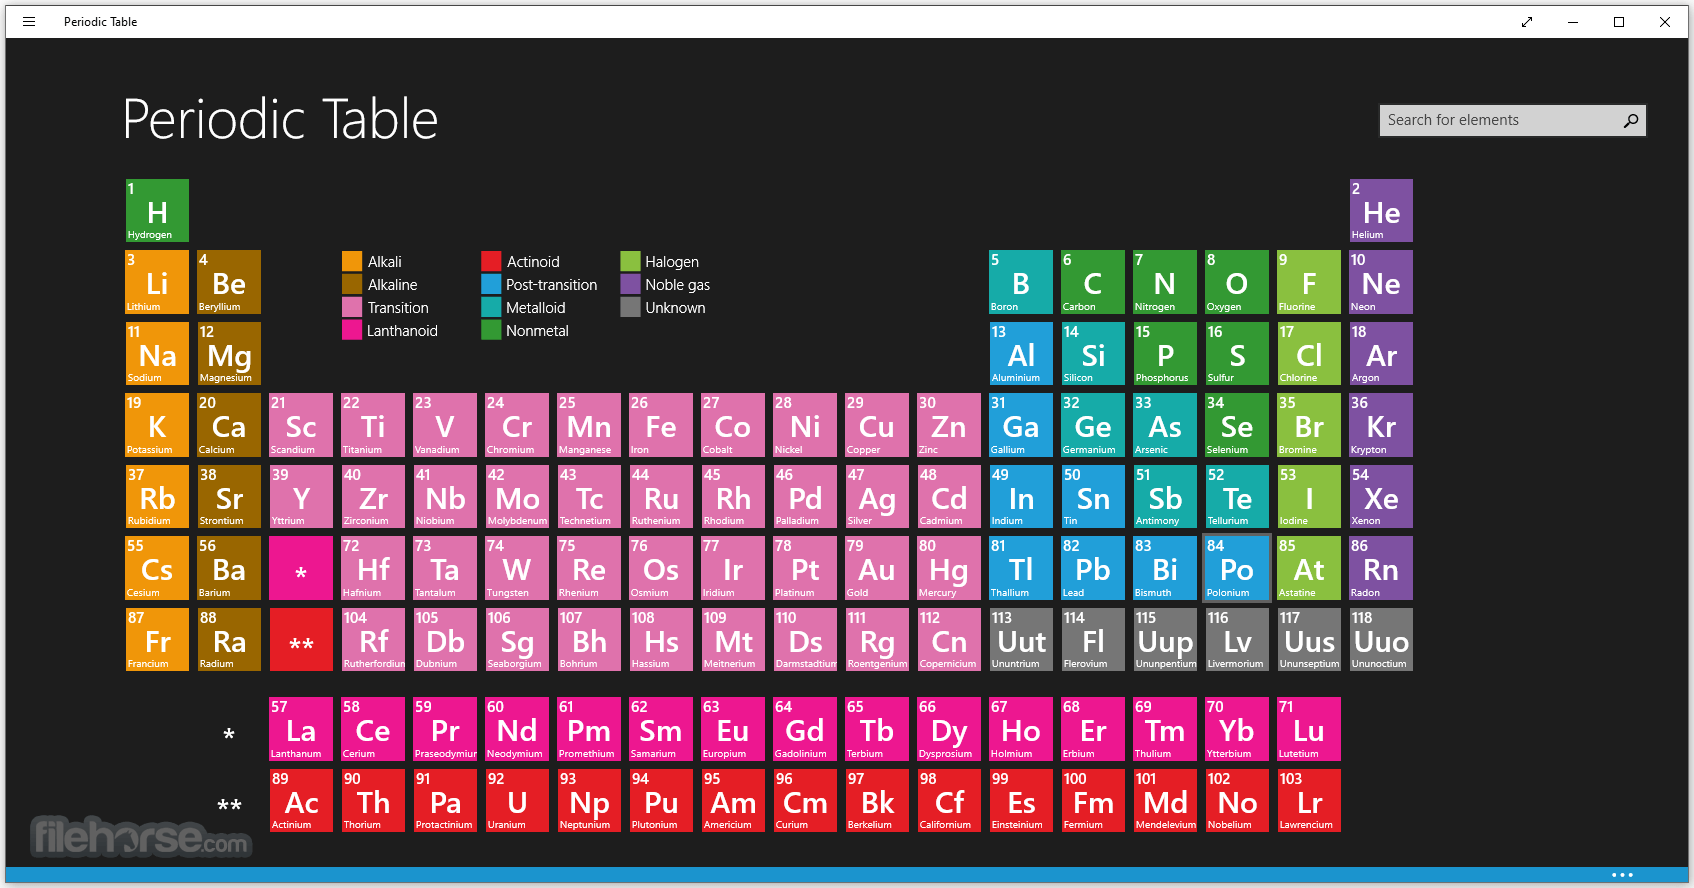Click the Post-transition legend label

[x=552, y=285]
